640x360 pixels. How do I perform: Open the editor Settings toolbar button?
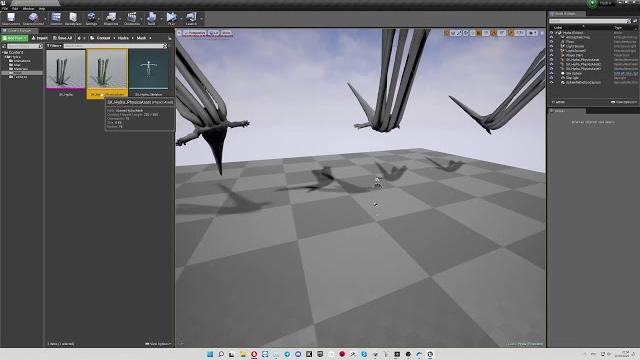91,18
